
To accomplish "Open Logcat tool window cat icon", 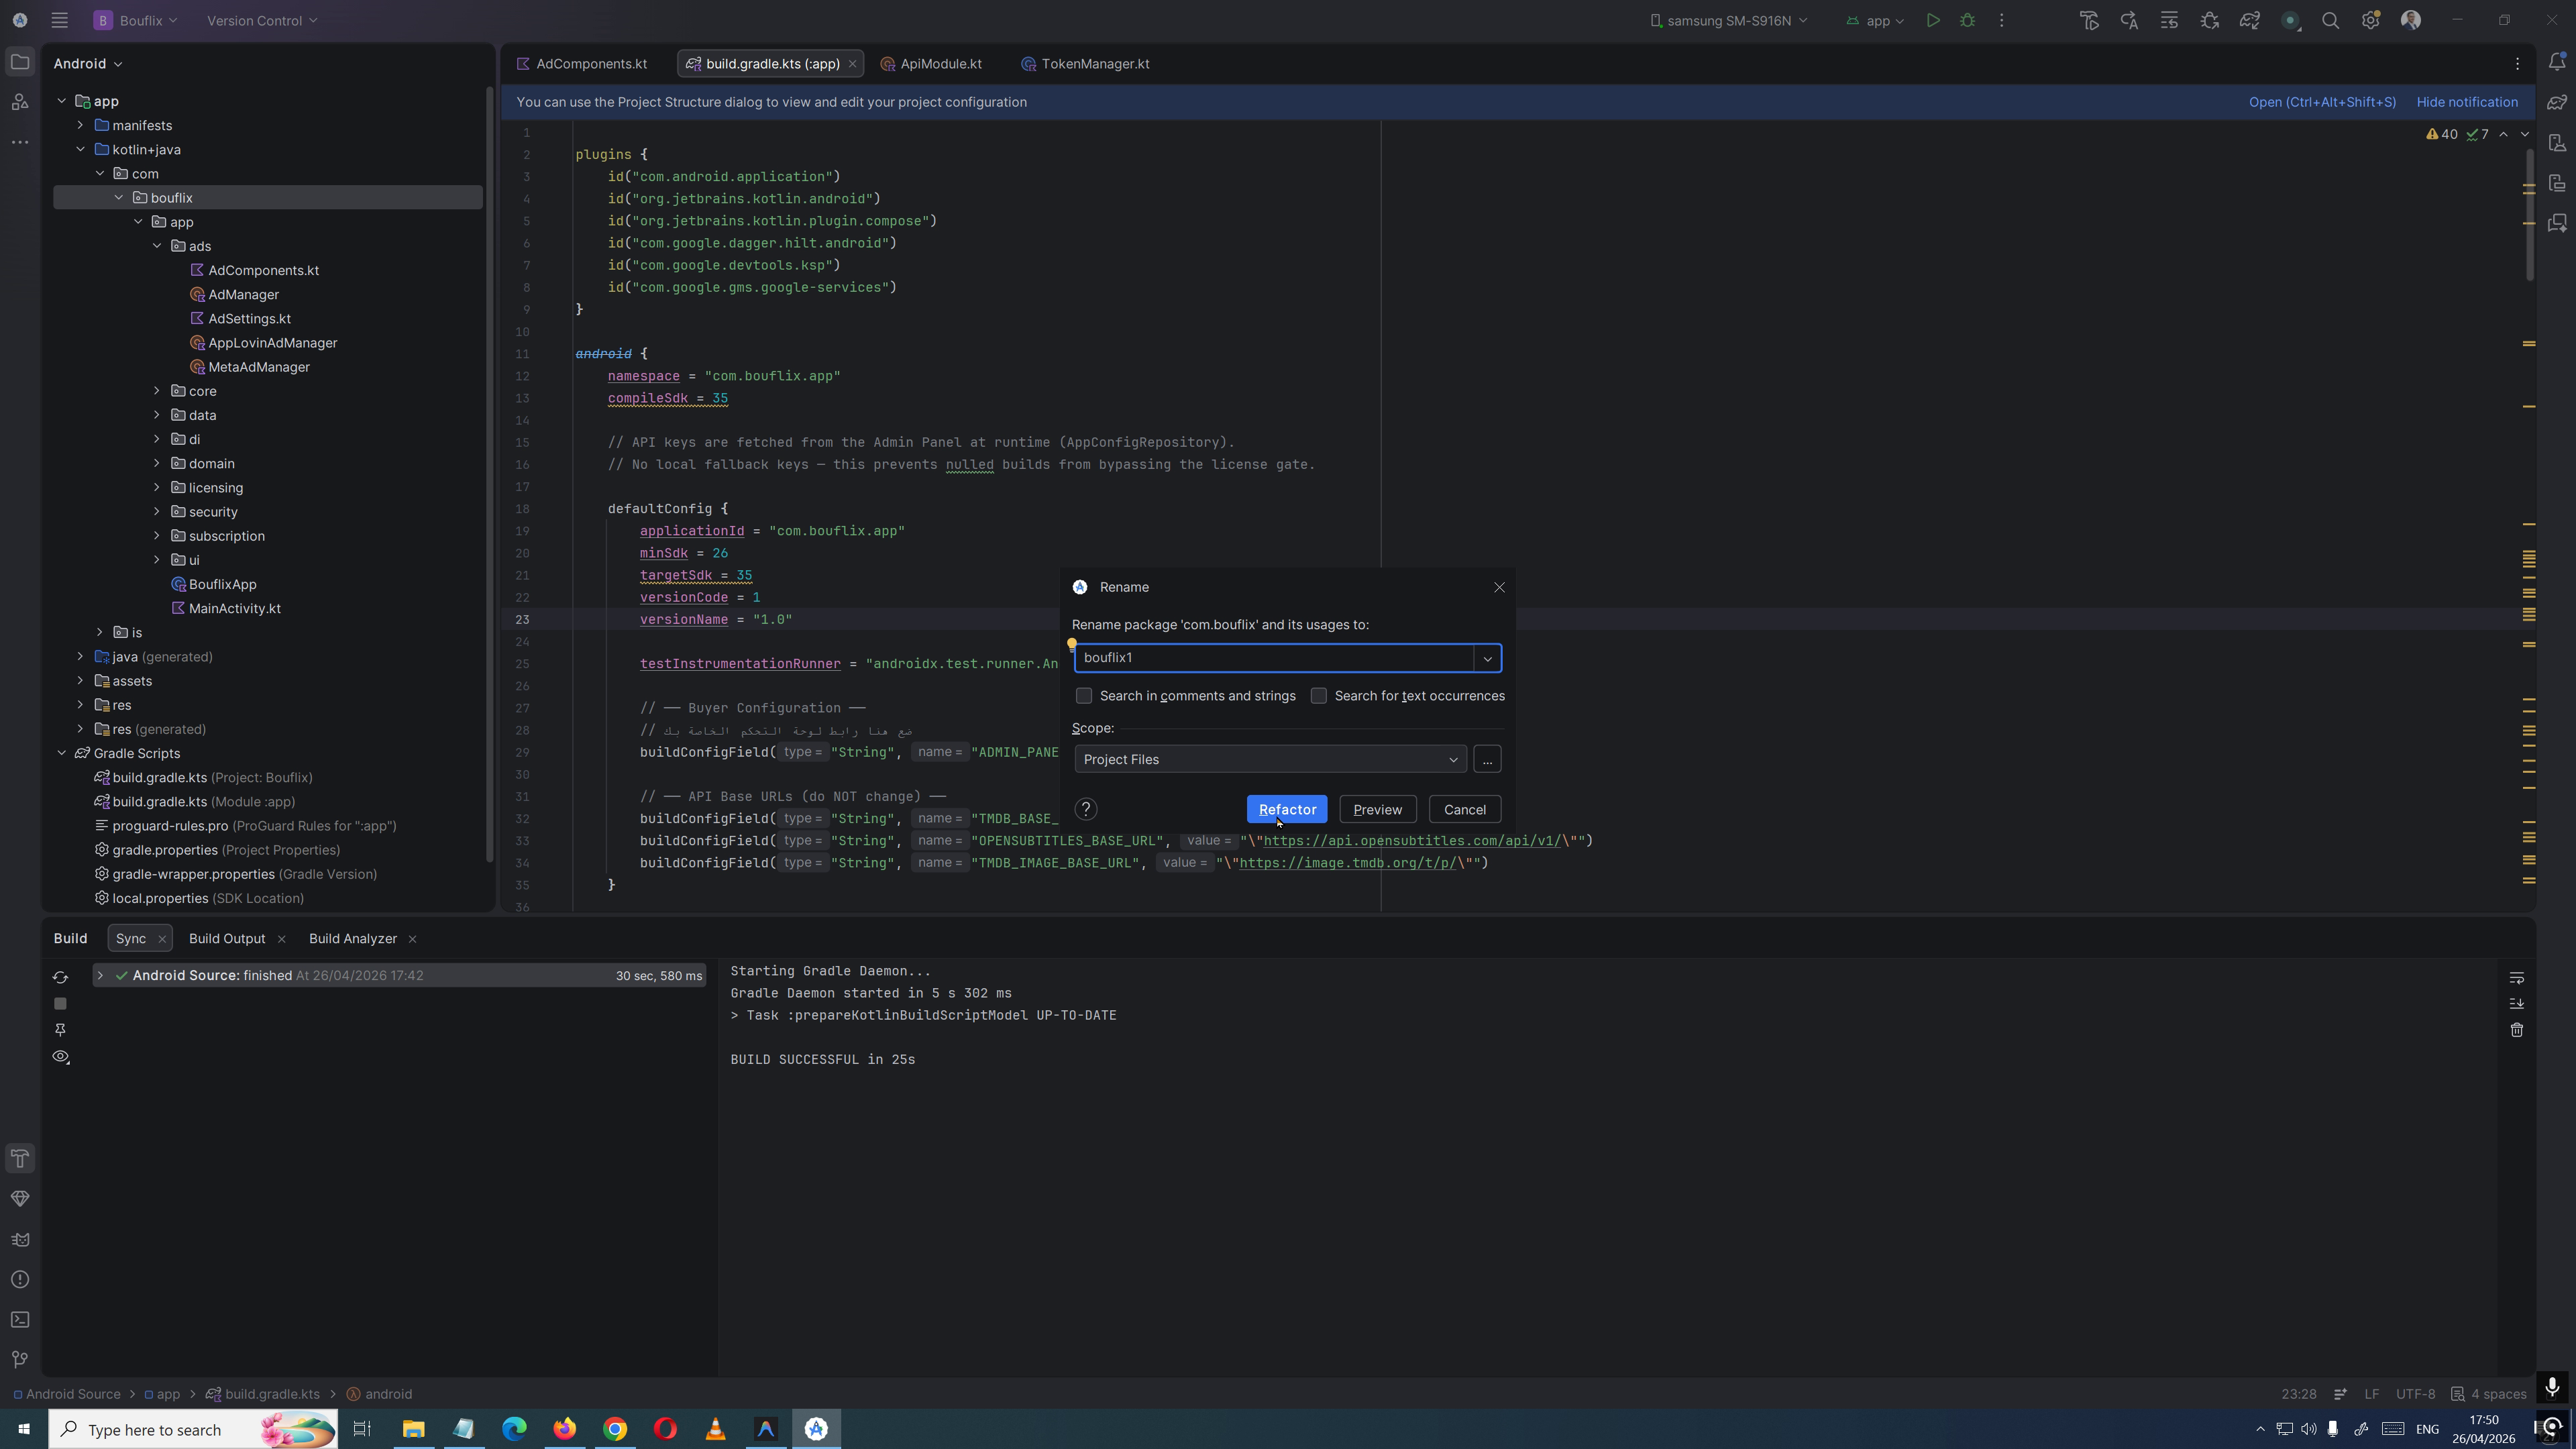I will pos(20,1239).
